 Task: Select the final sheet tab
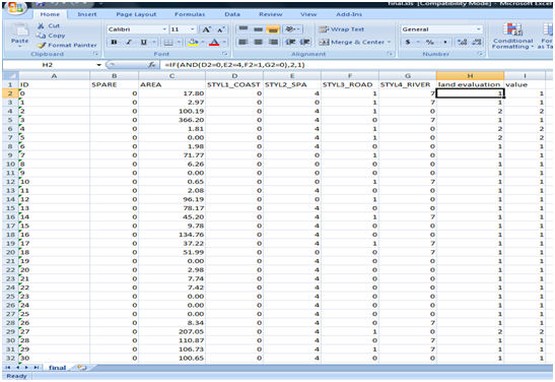coord(57,367)
